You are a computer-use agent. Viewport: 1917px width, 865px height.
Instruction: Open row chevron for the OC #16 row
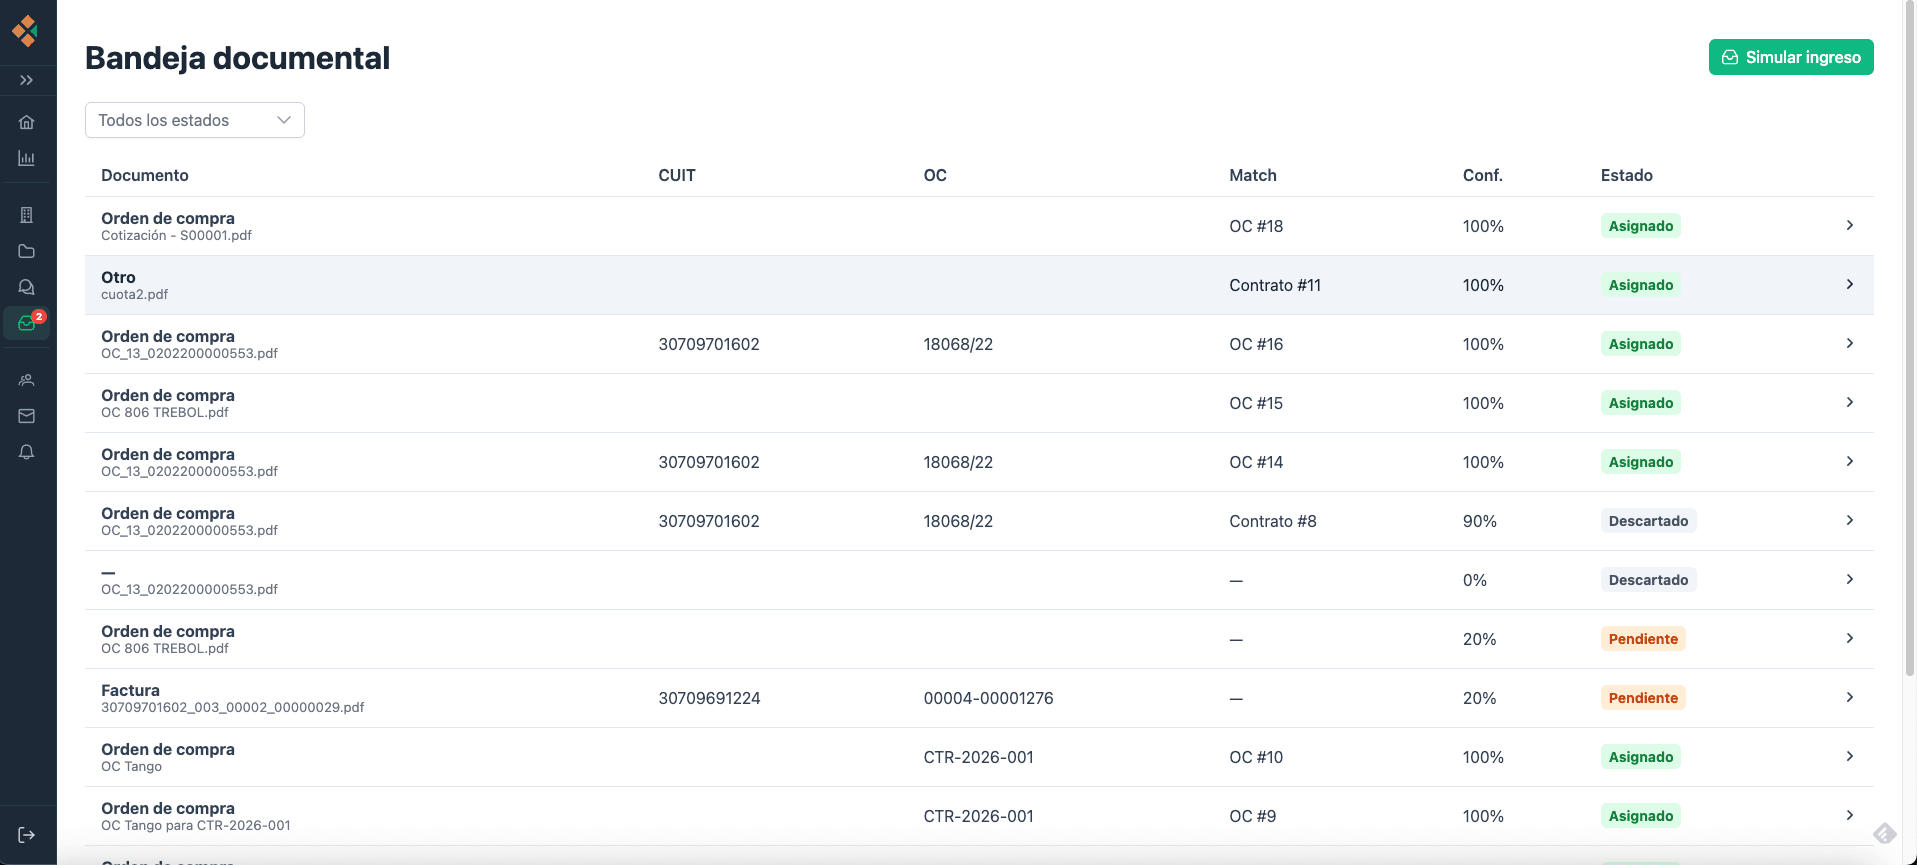point(1849,343)
